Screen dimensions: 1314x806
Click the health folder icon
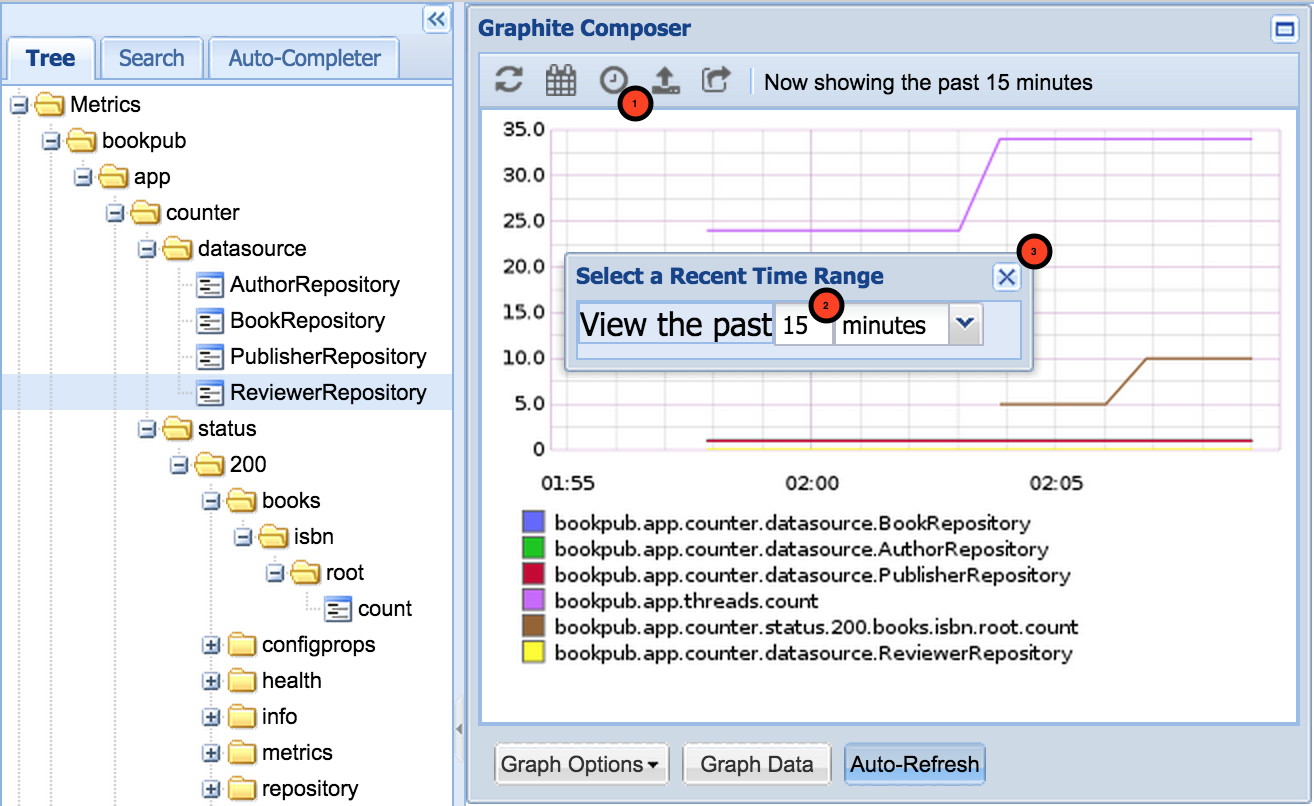[241, 681]
